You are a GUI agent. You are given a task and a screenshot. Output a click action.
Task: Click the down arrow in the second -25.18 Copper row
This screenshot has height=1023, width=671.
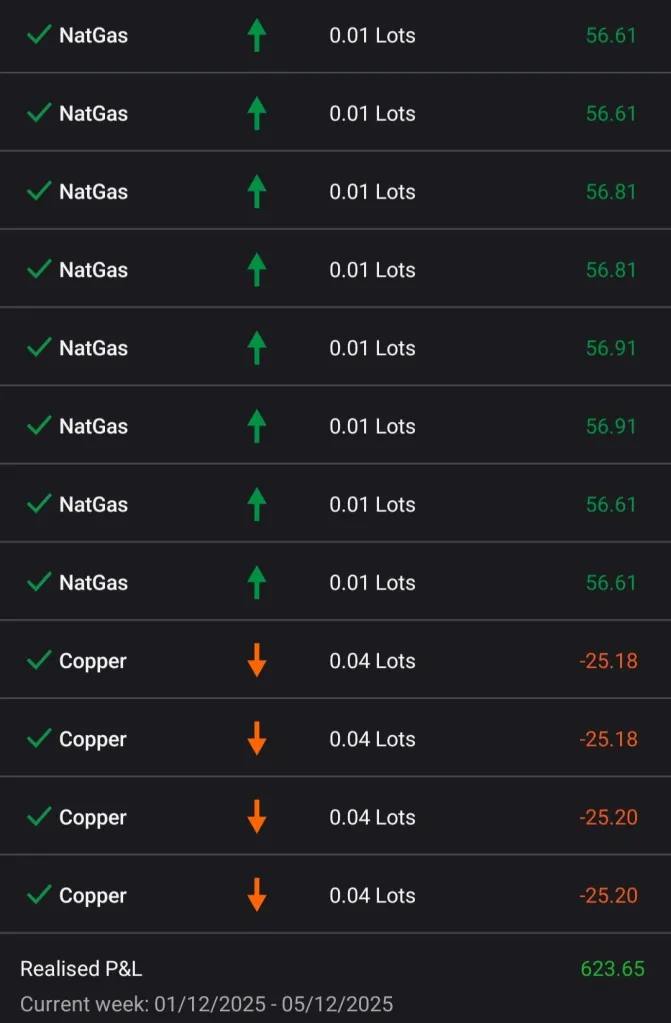click(257, 739)
